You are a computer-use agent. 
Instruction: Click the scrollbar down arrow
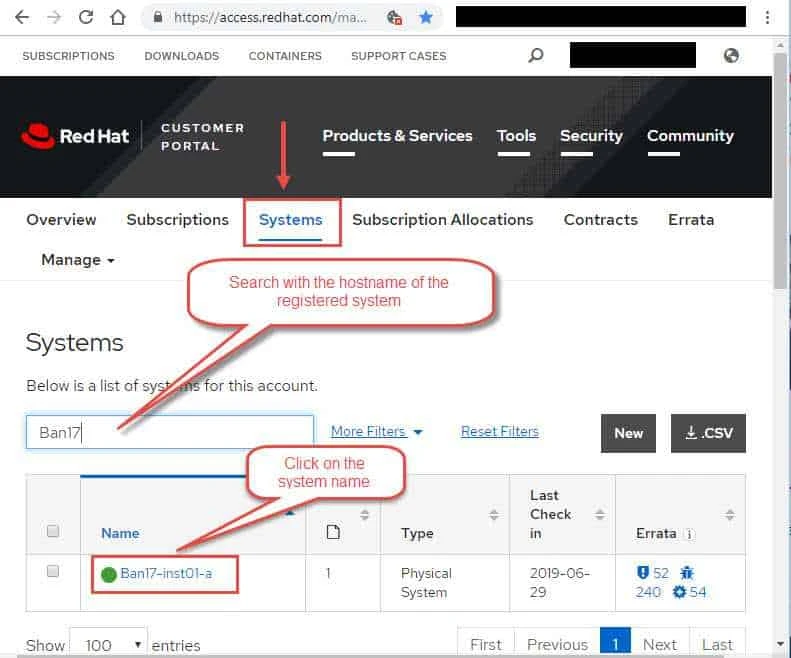tap(781, 644)
